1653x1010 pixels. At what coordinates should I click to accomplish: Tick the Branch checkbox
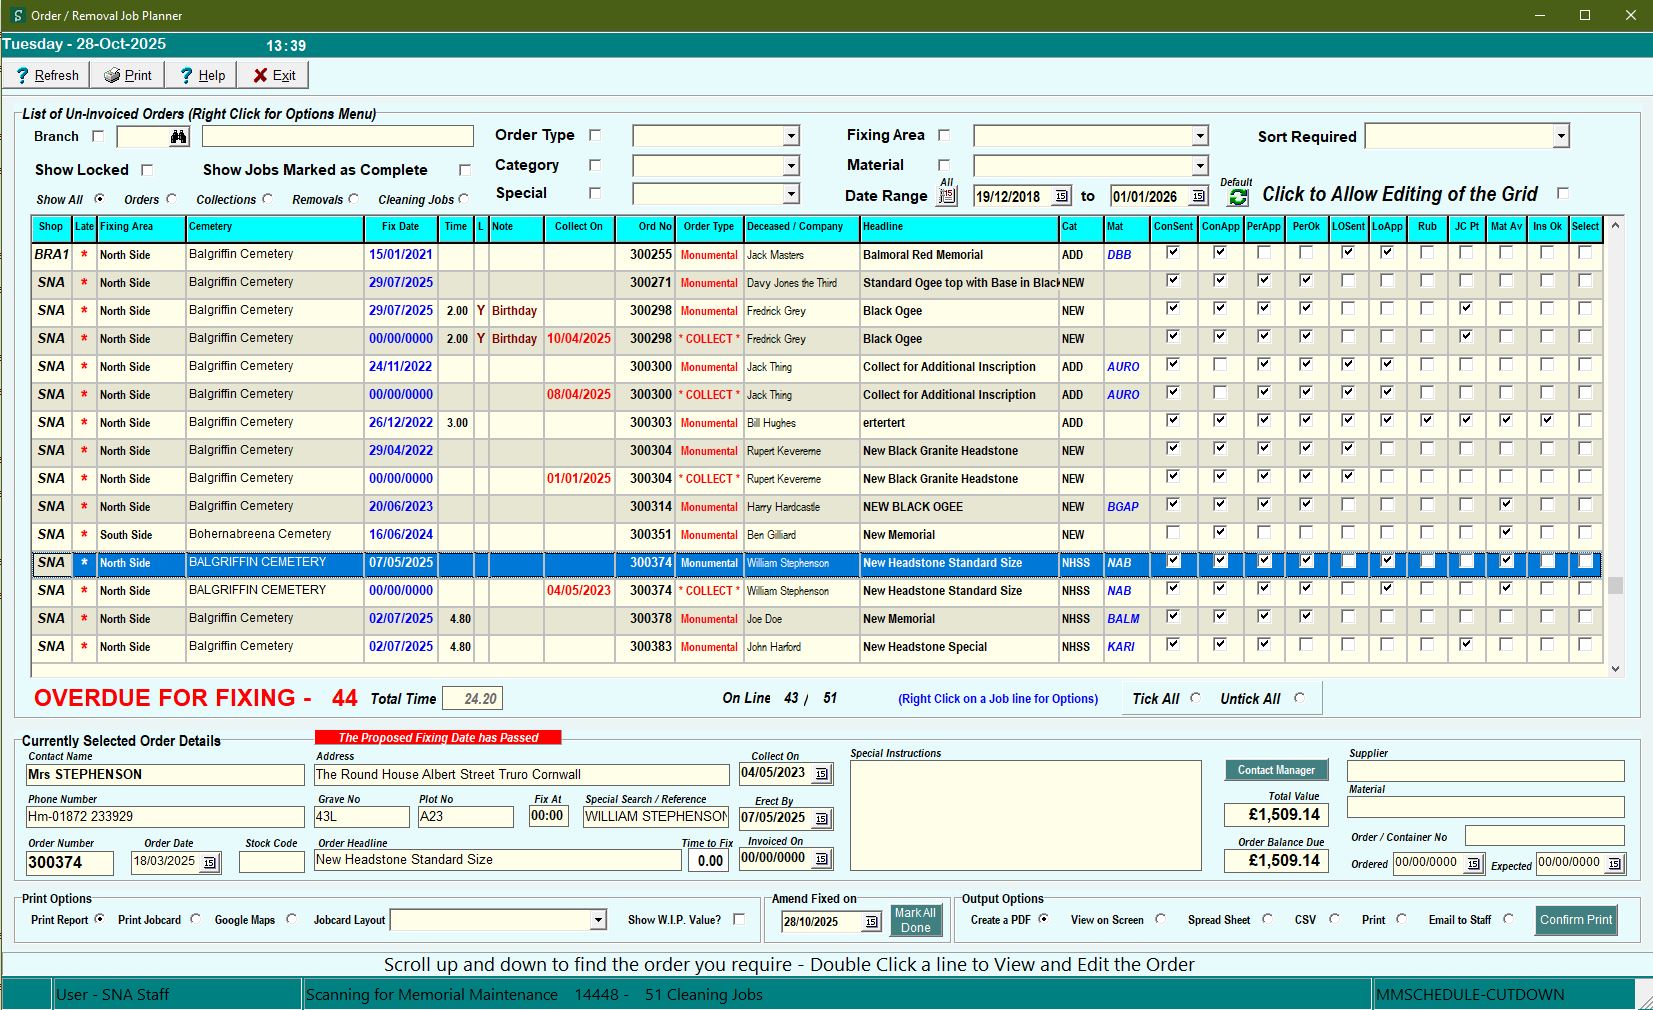pos(98,136)
